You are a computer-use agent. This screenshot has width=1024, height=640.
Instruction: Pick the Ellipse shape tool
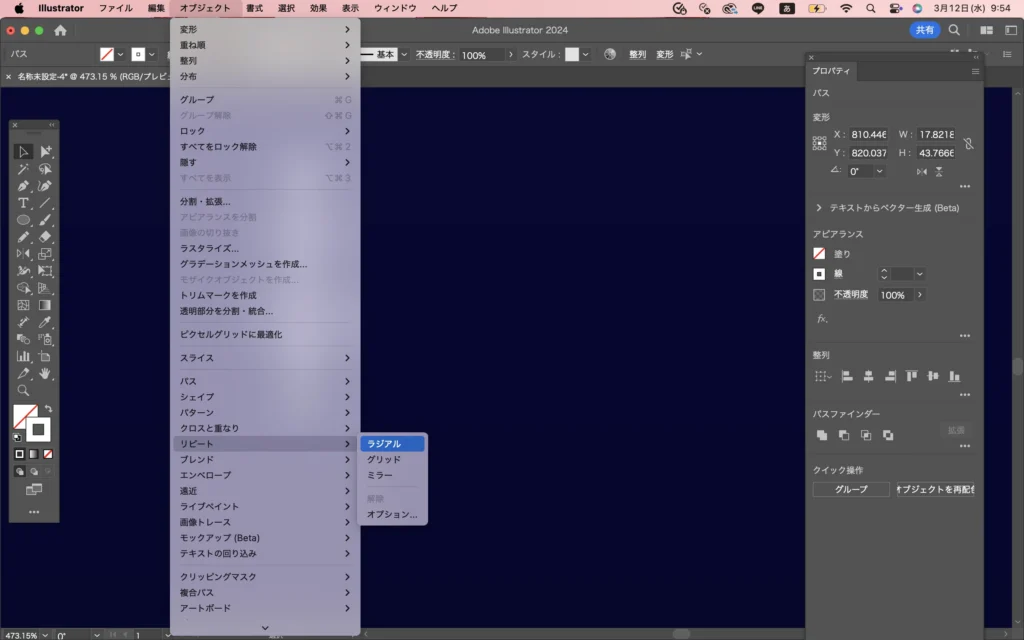(x=23, y=220)
